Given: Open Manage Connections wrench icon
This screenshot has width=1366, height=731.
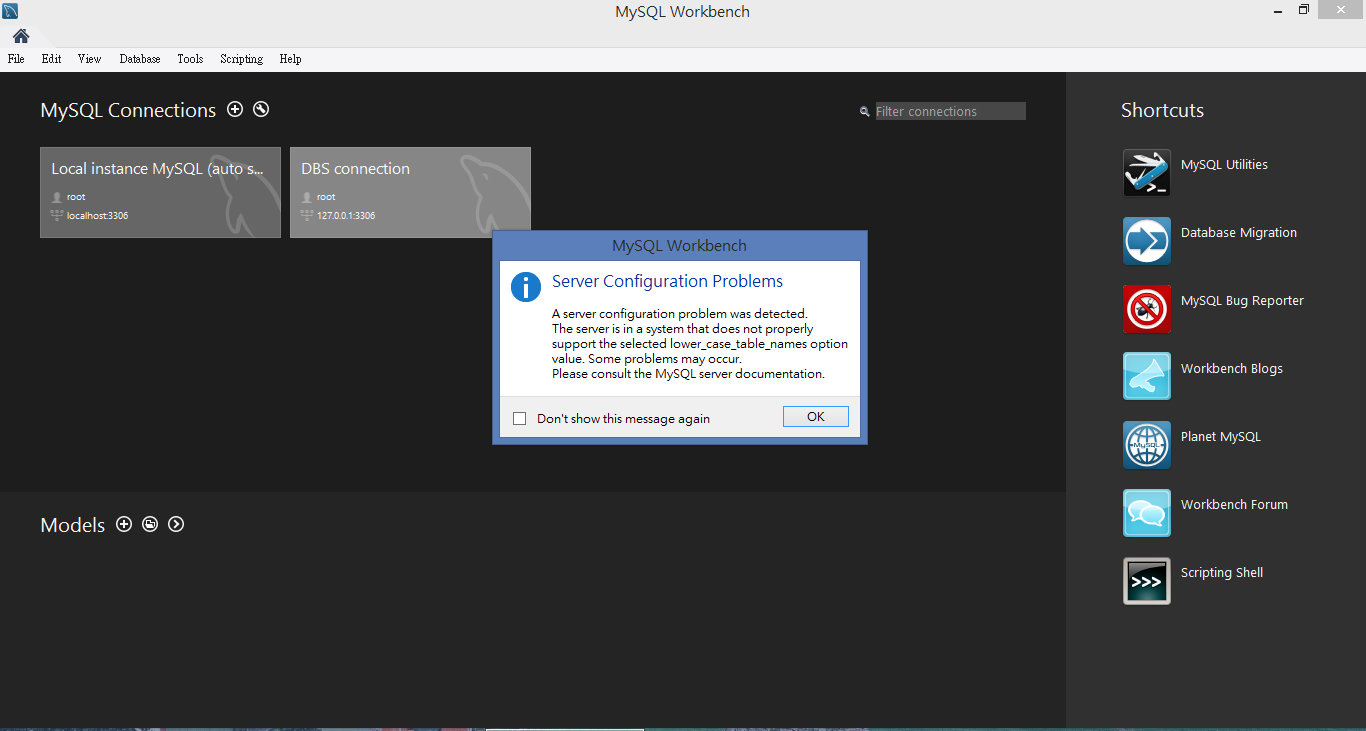Looking at the screenshot, I should [x=261, y=109].
